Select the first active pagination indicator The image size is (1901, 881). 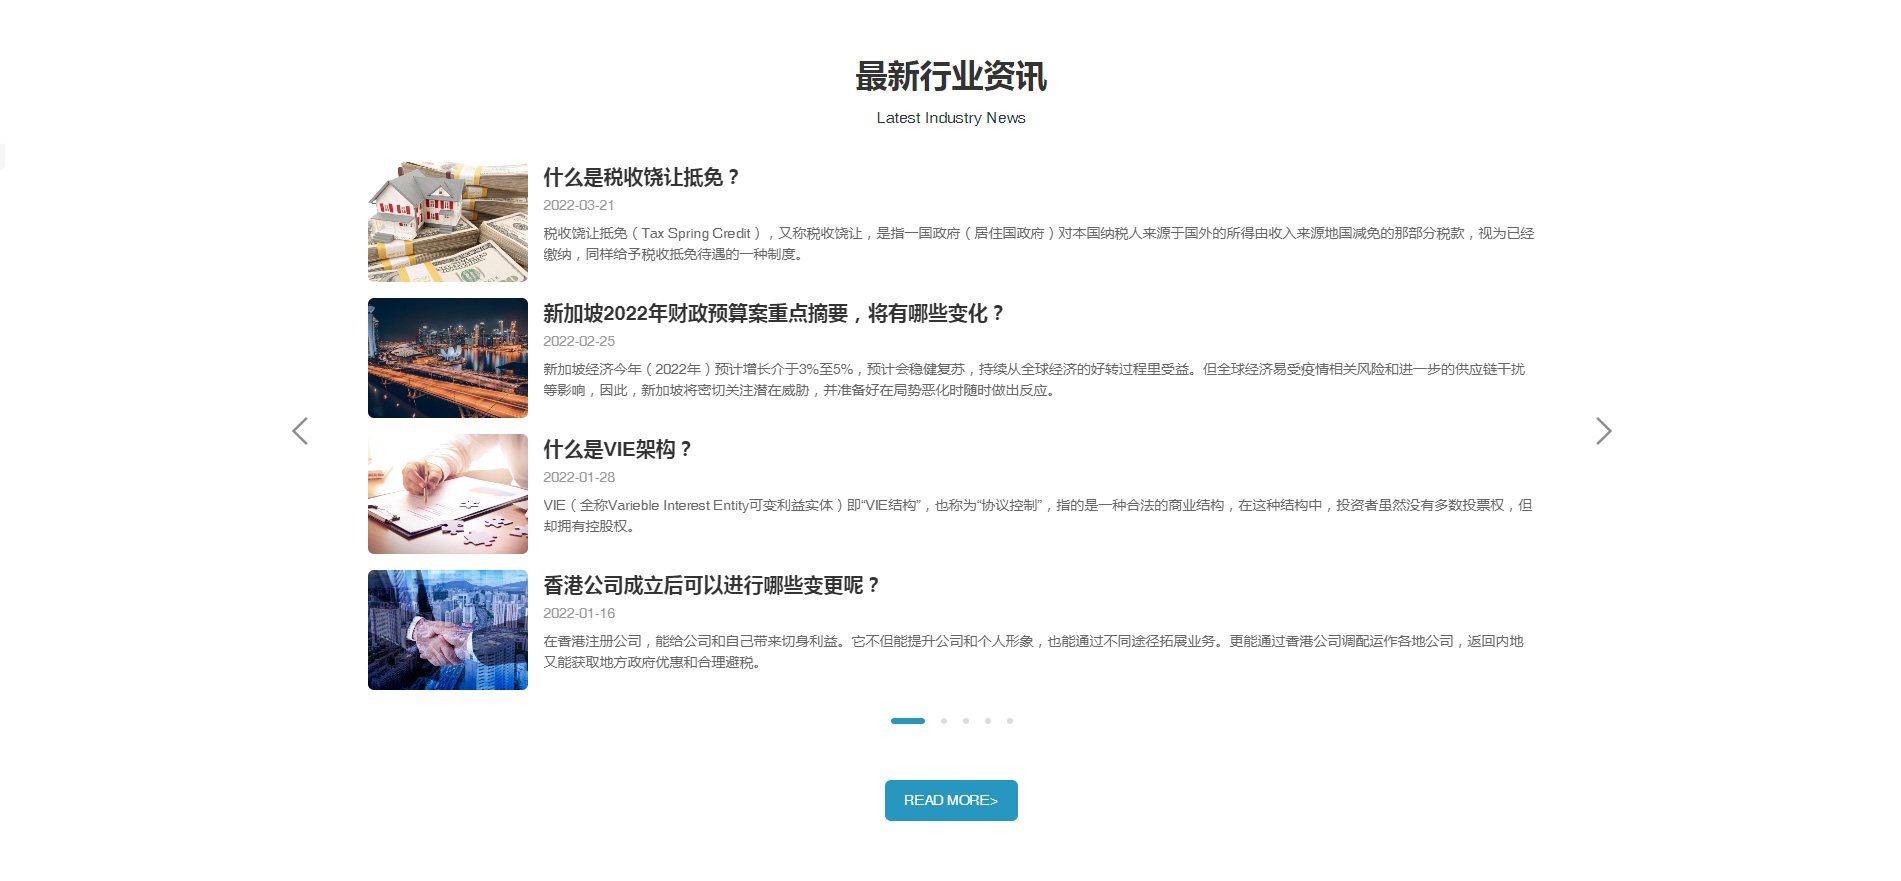tap(908, 721)
